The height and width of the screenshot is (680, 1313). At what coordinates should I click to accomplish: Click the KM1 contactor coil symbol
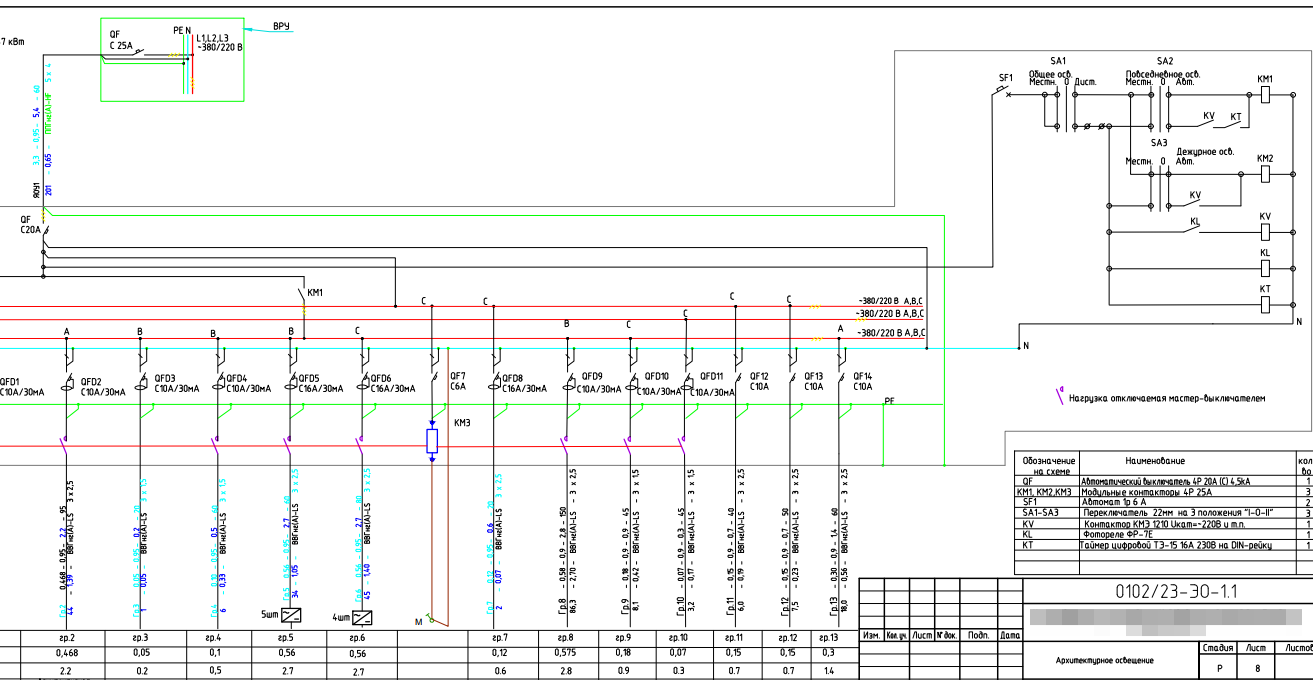(1265, 96)
